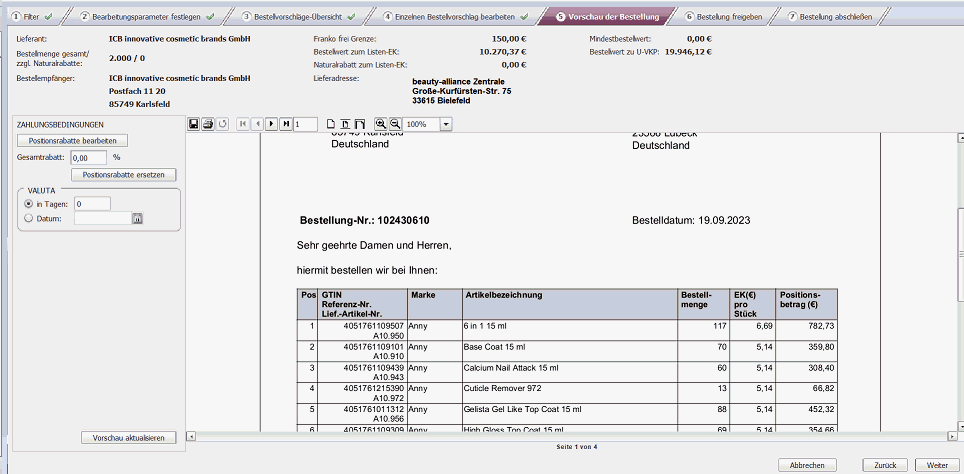
Task: Click U-VKP value '19.946,12 €'
Action: click(x=689, y=52)
